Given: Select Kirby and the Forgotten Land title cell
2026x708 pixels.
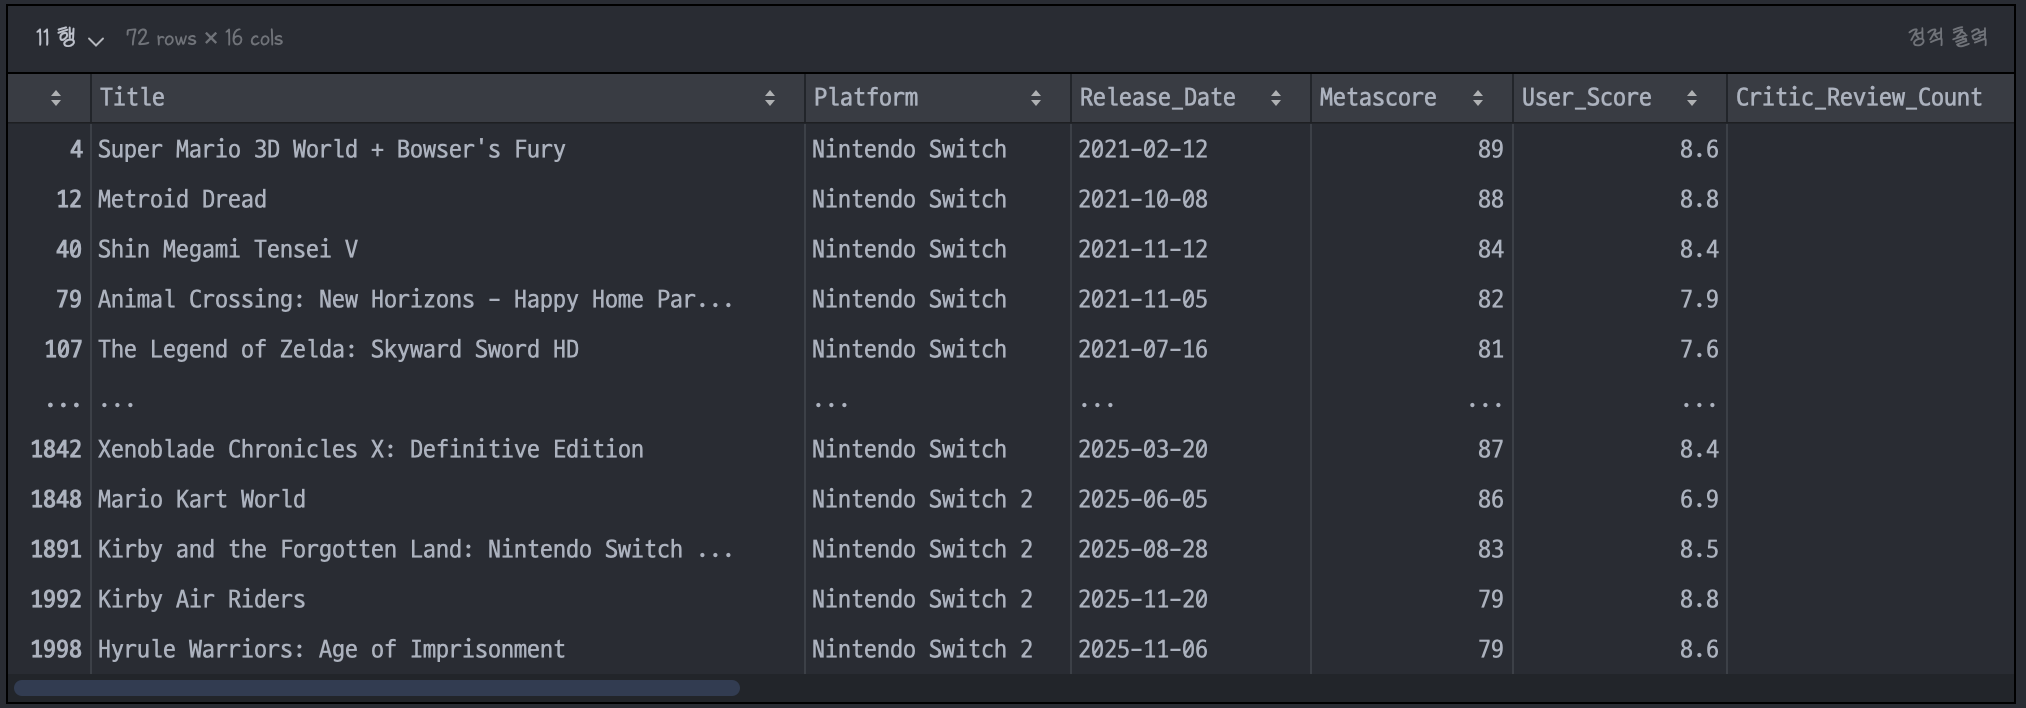Looking at the screenshot, I should click(x=448, y=549).
